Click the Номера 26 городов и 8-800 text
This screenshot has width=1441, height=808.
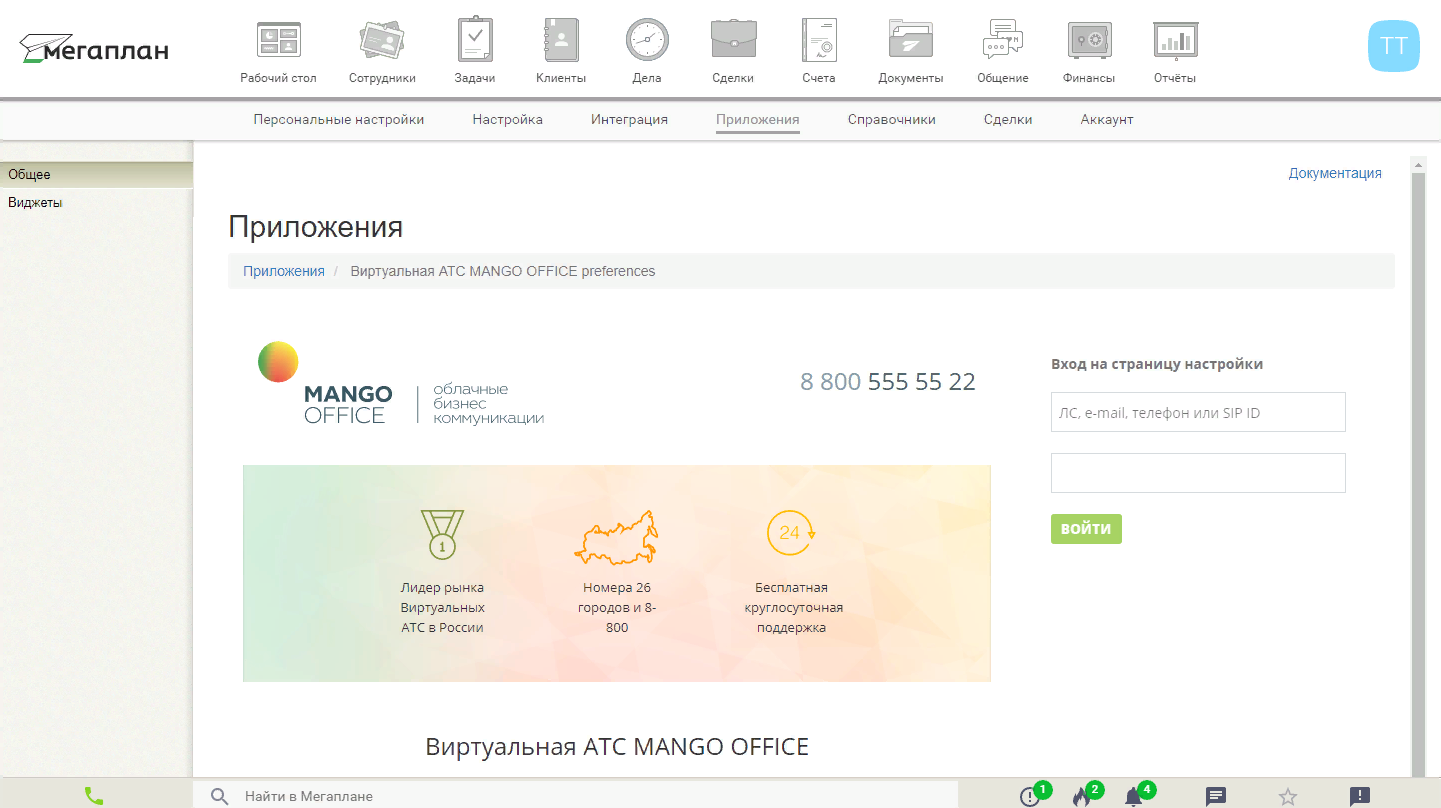point(617,607)
